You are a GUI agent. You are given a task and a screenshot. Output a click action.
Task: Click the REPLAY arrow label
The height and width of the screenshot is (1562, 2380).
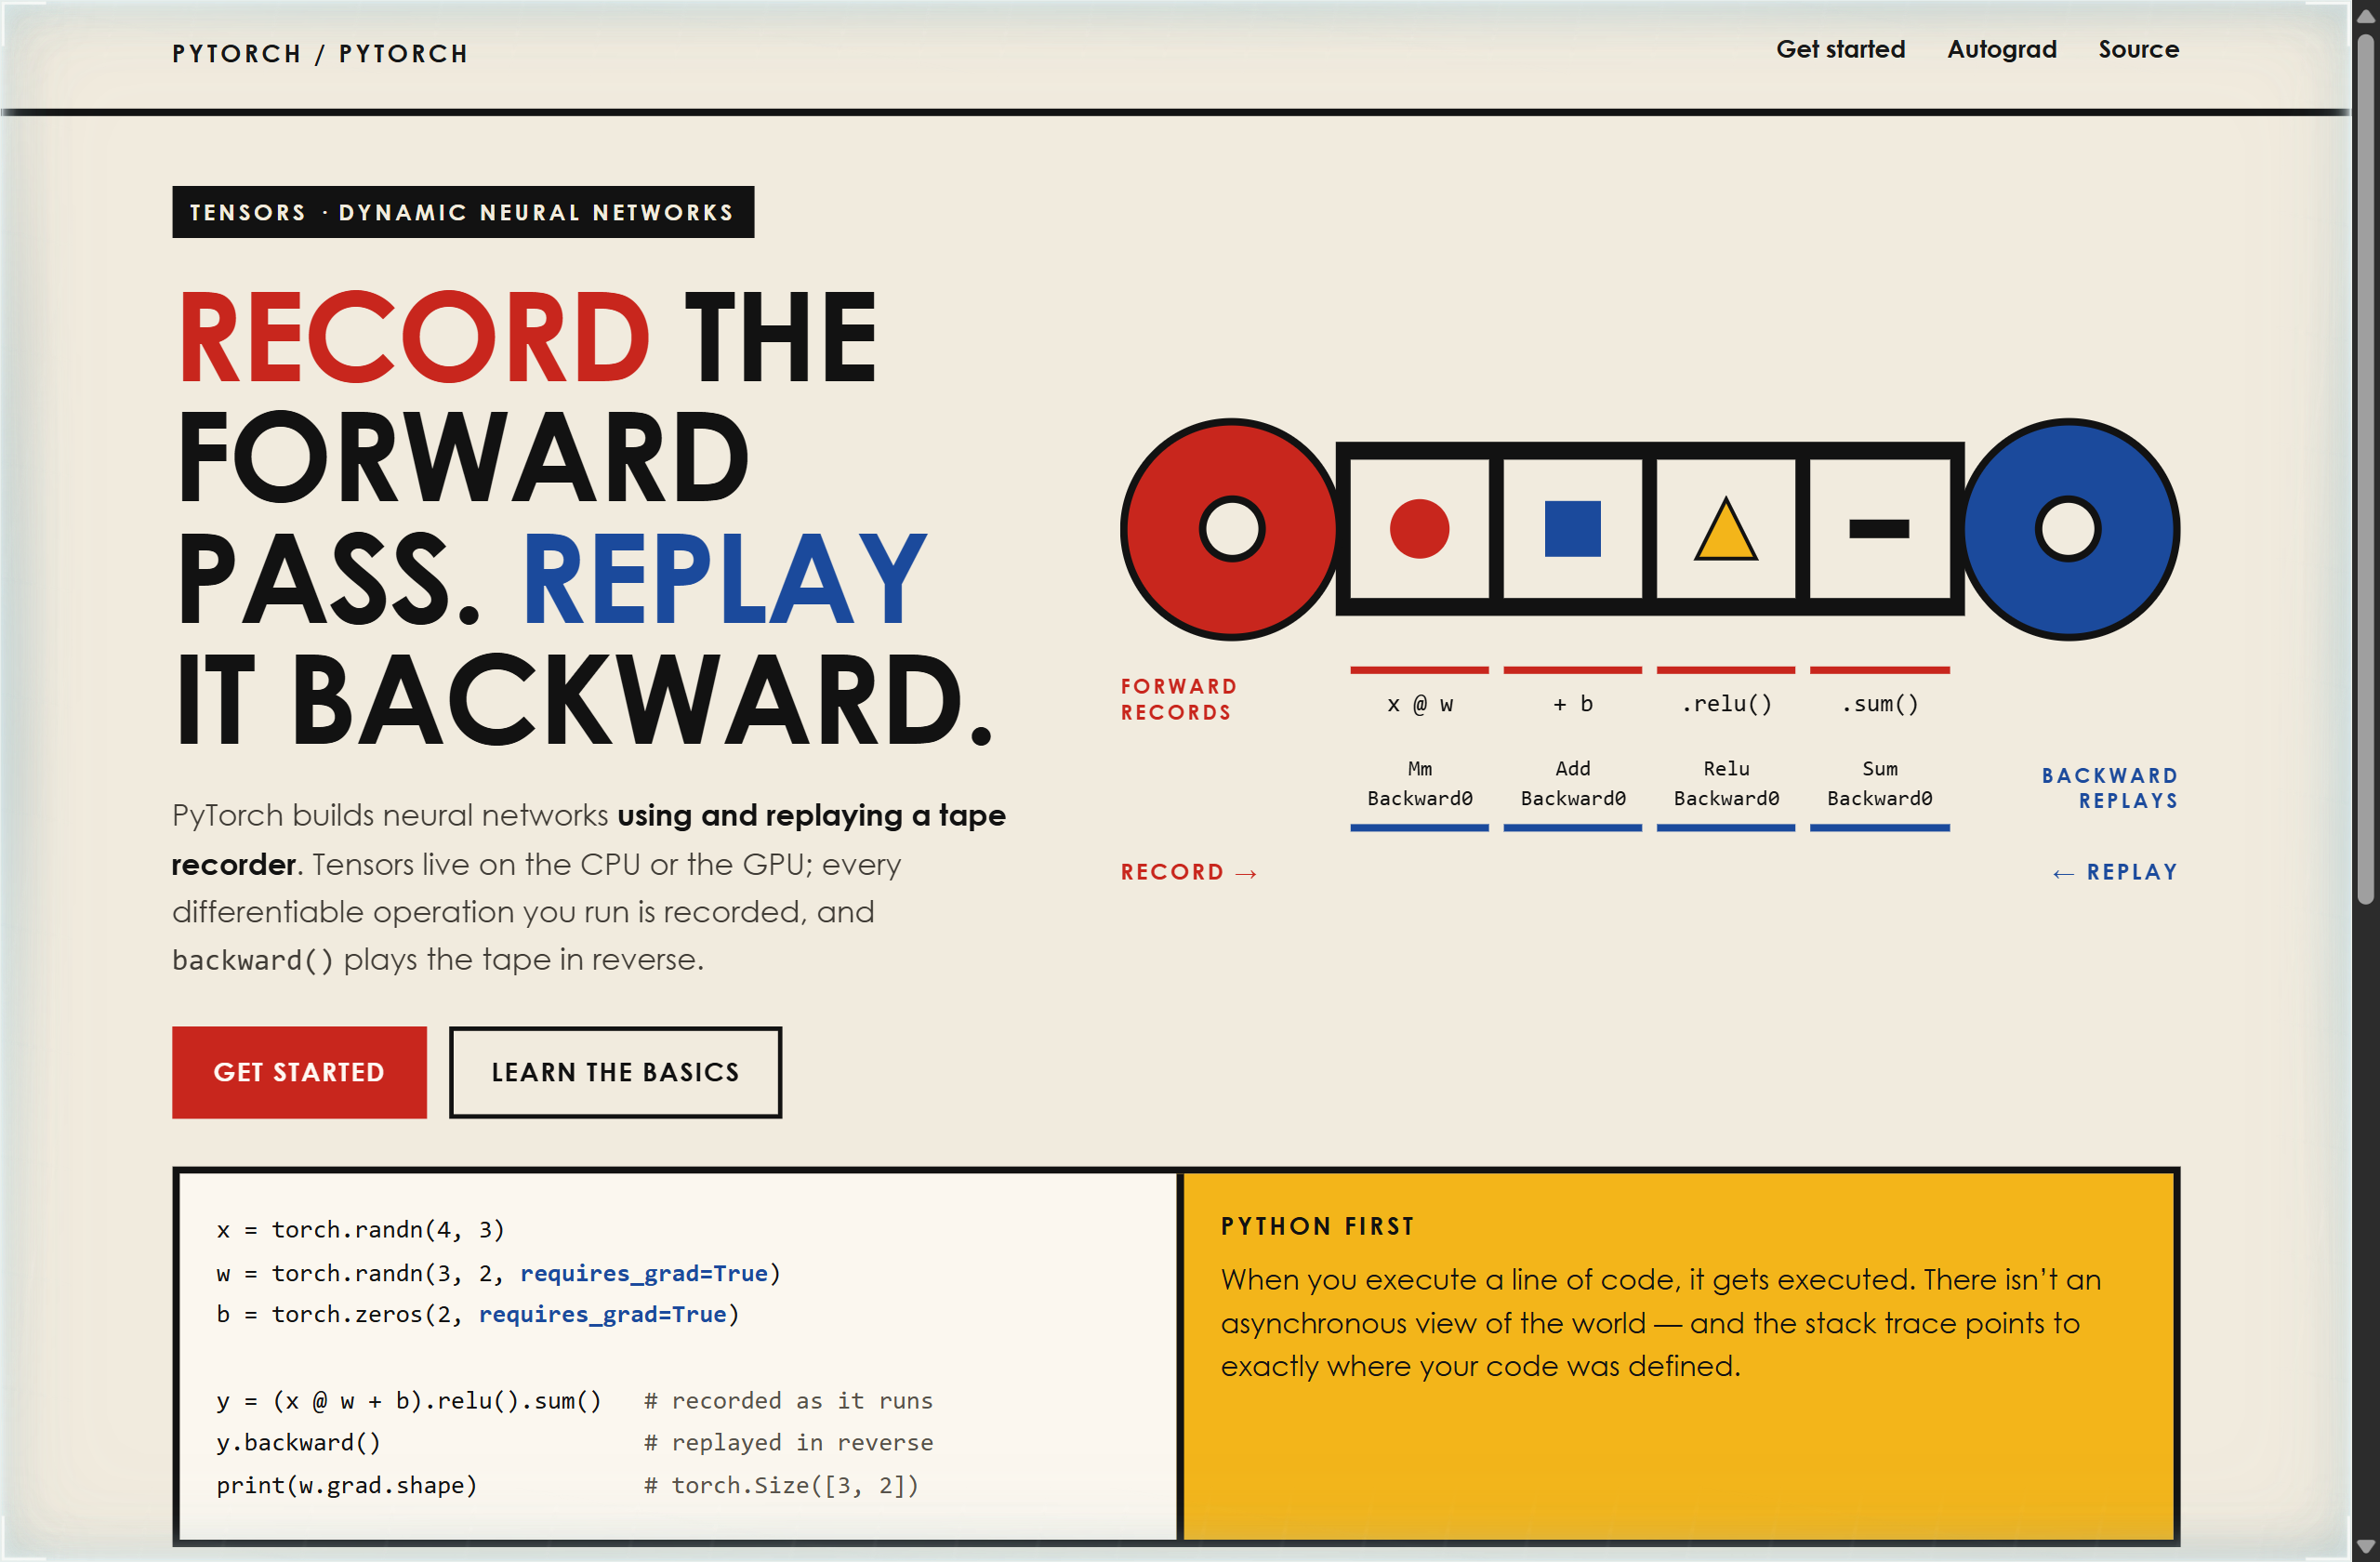pyautogui.click(x=2114, y=872)
